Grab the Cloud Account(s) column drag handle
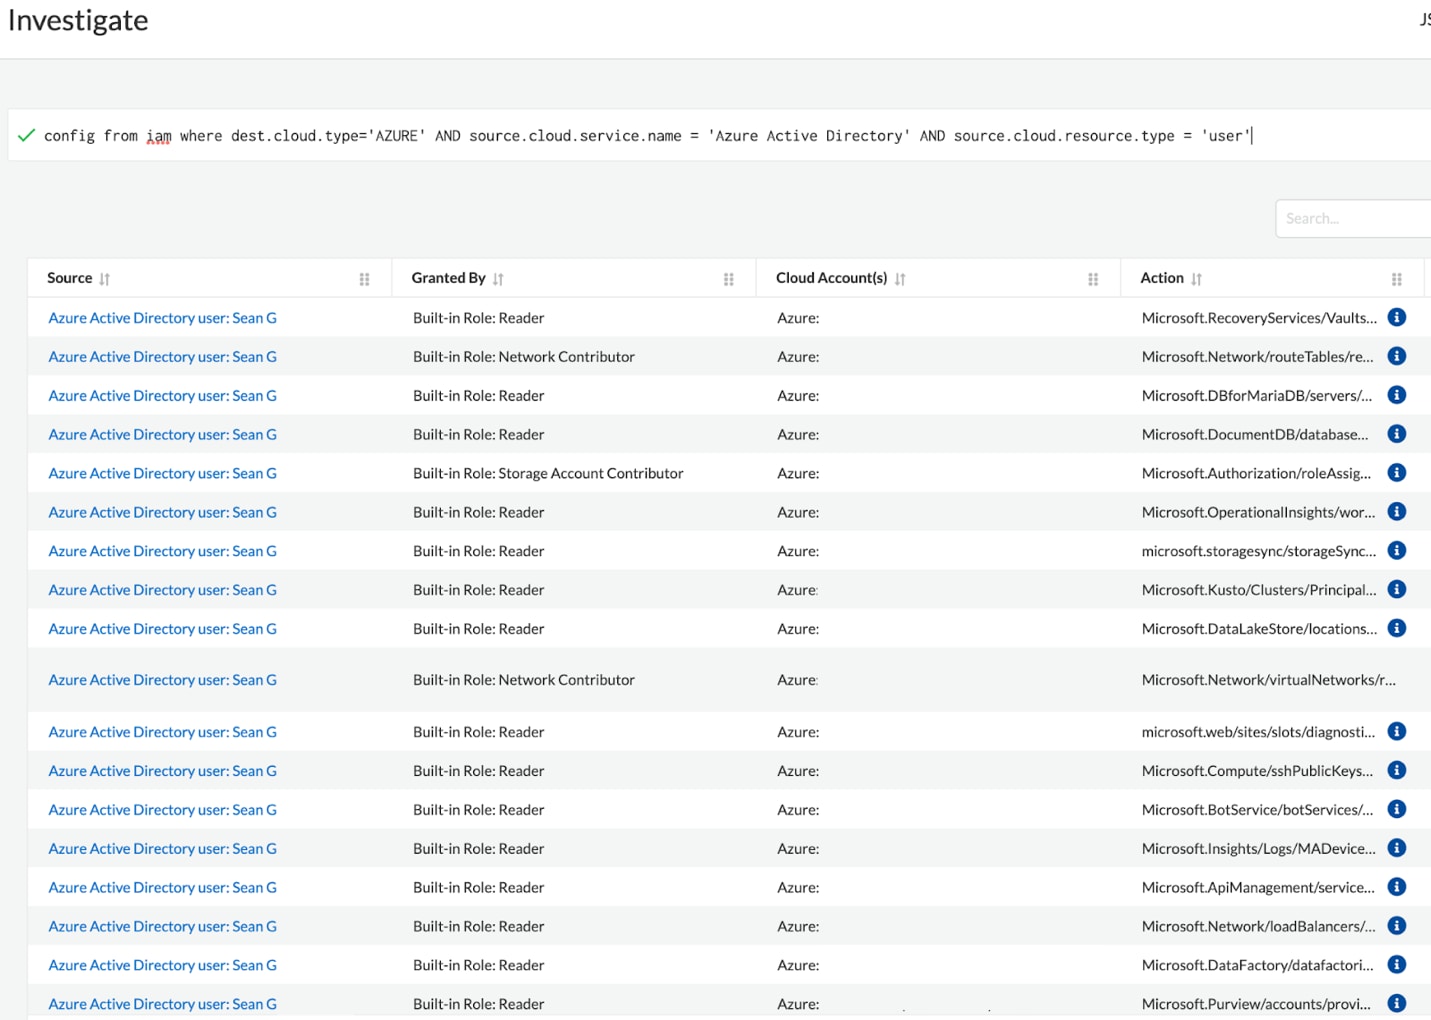This screenshot has height=1020, width=1431. 1093,279
